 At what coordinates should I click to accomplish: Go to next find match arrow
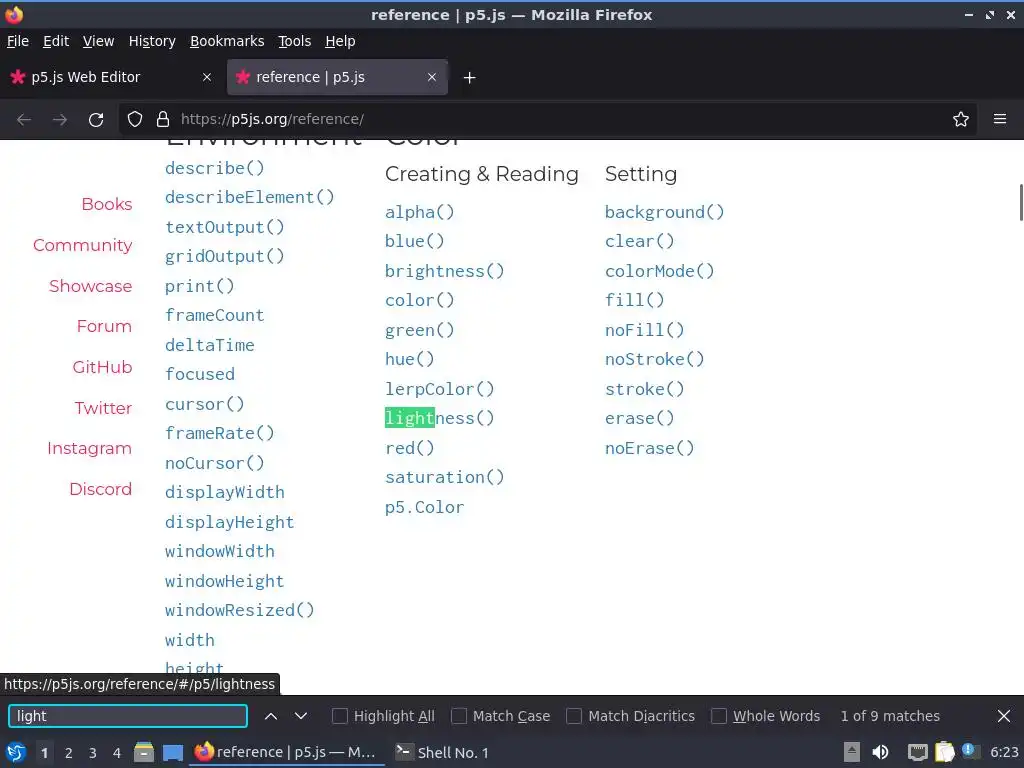click(300, 716)
